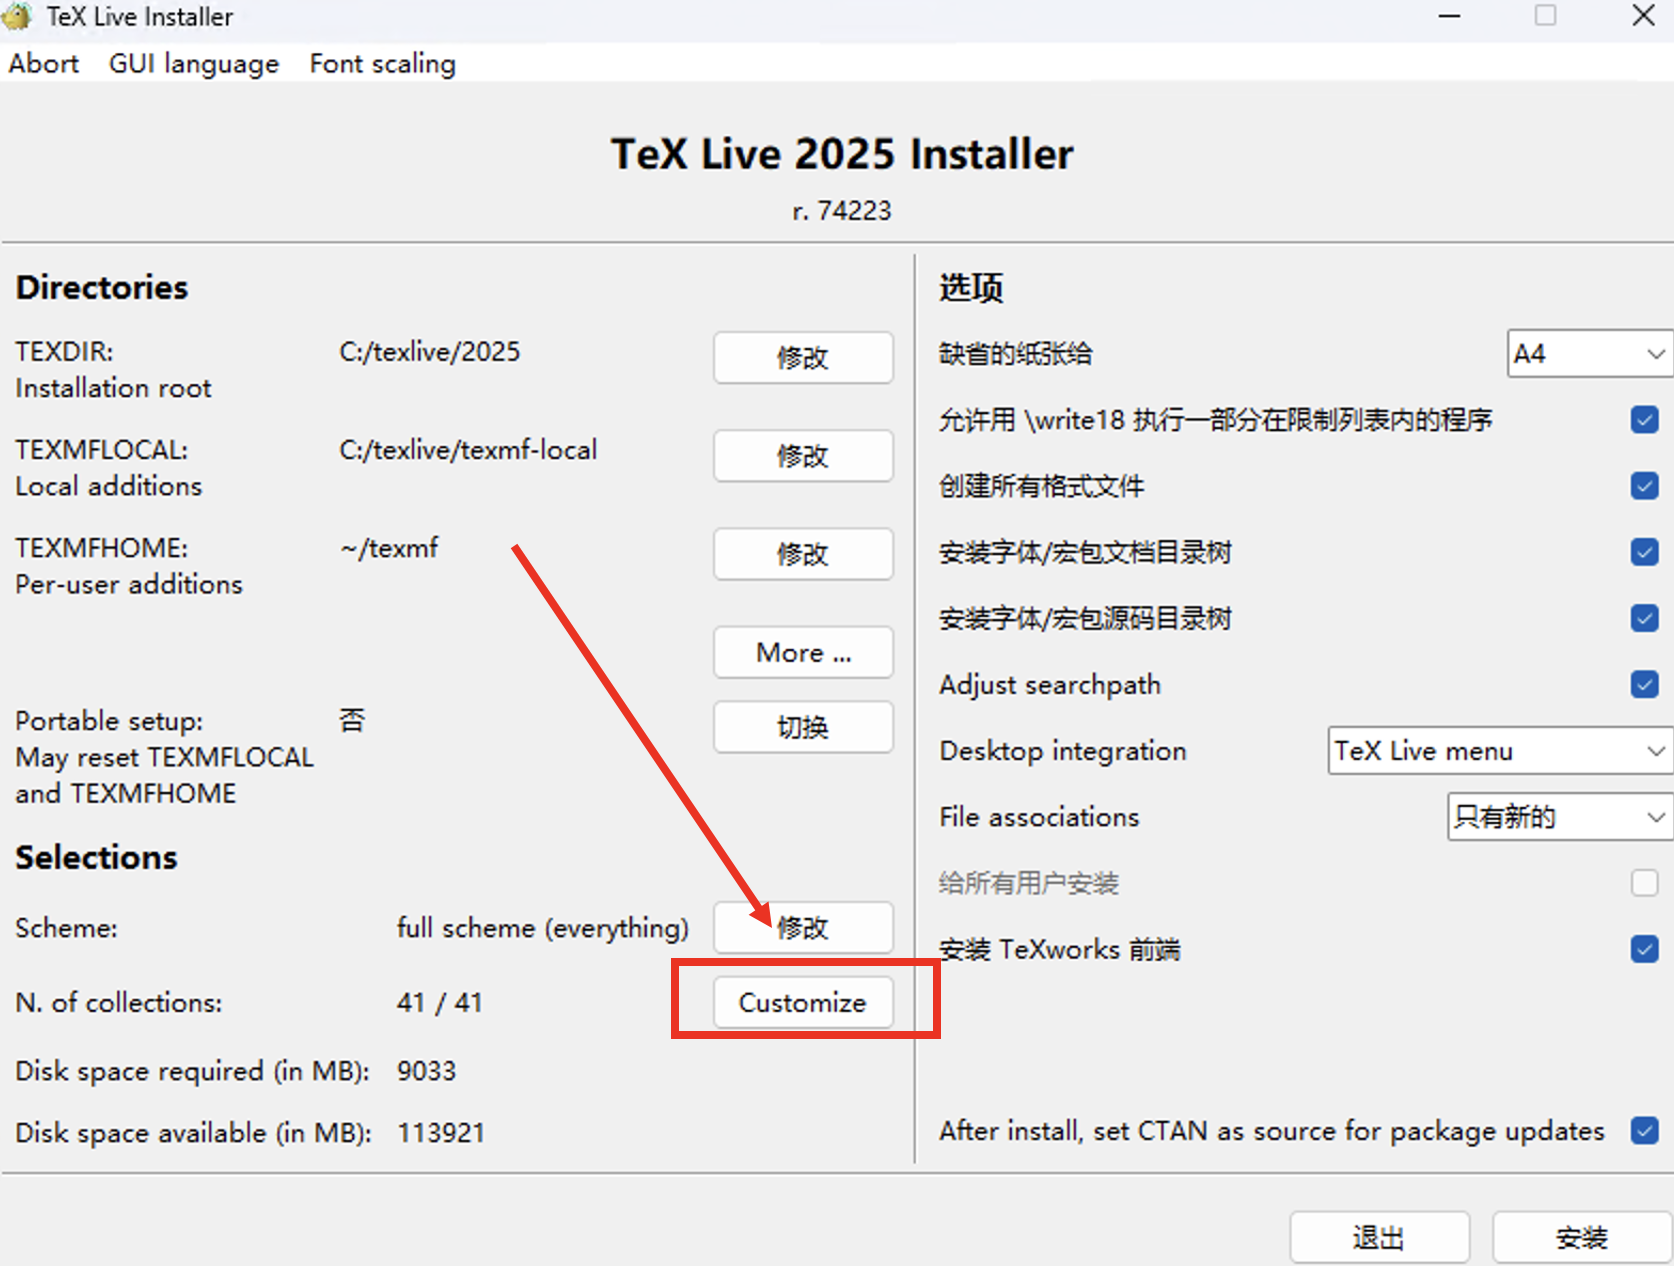Click 修改 button for TEXMFHOME
This screenshot has width=1674, height=1266.
click(803, 553)
